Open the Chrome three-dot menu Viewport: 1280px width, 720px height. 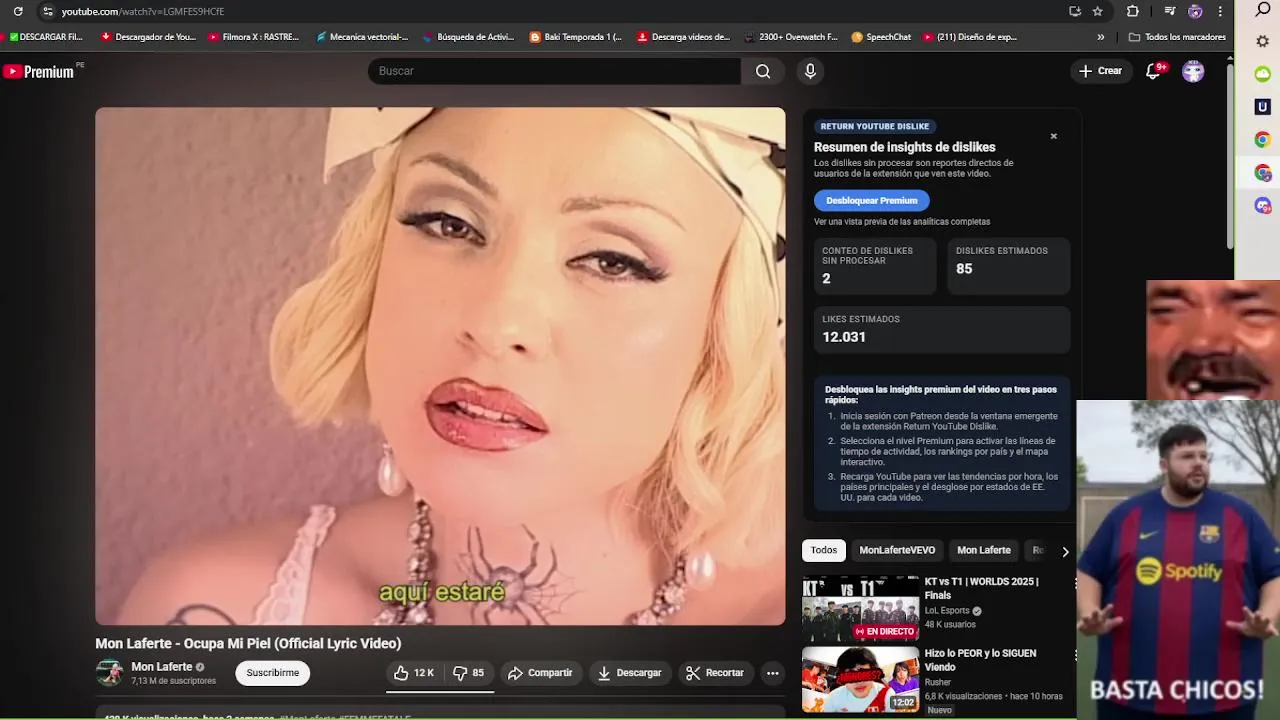click(1220, 11)
